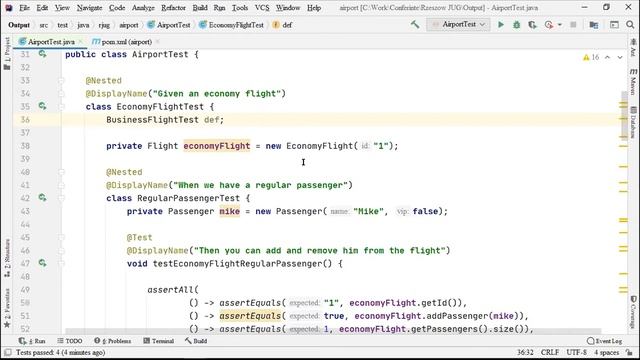Open the Terminal tool window
Screen dimensions: 640x360
pyautogui.click(x=159, y=341)
